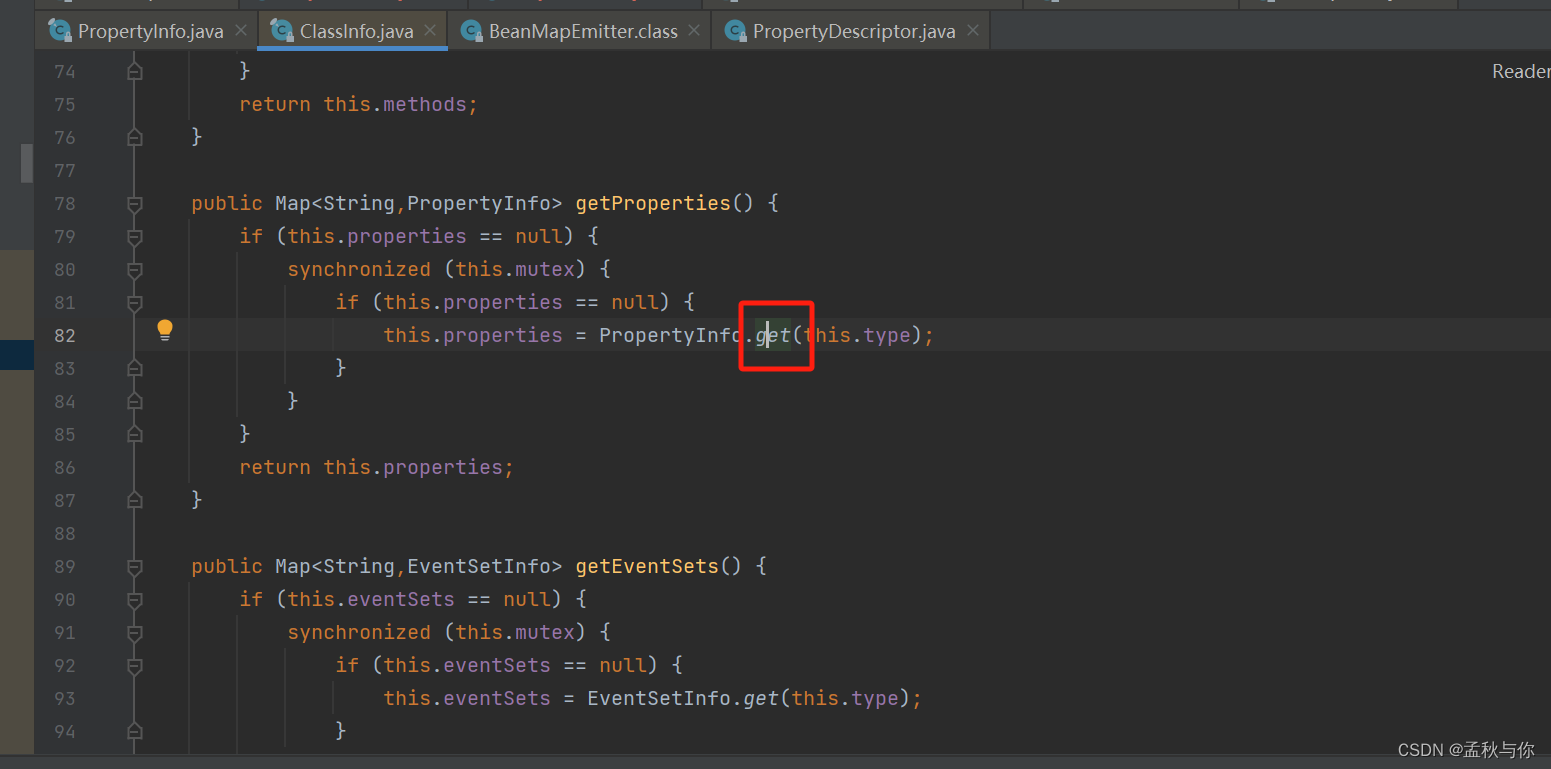Click 'EventSetInfo' class reference on line 93
1551x769 pixels.
coord(659,698)
